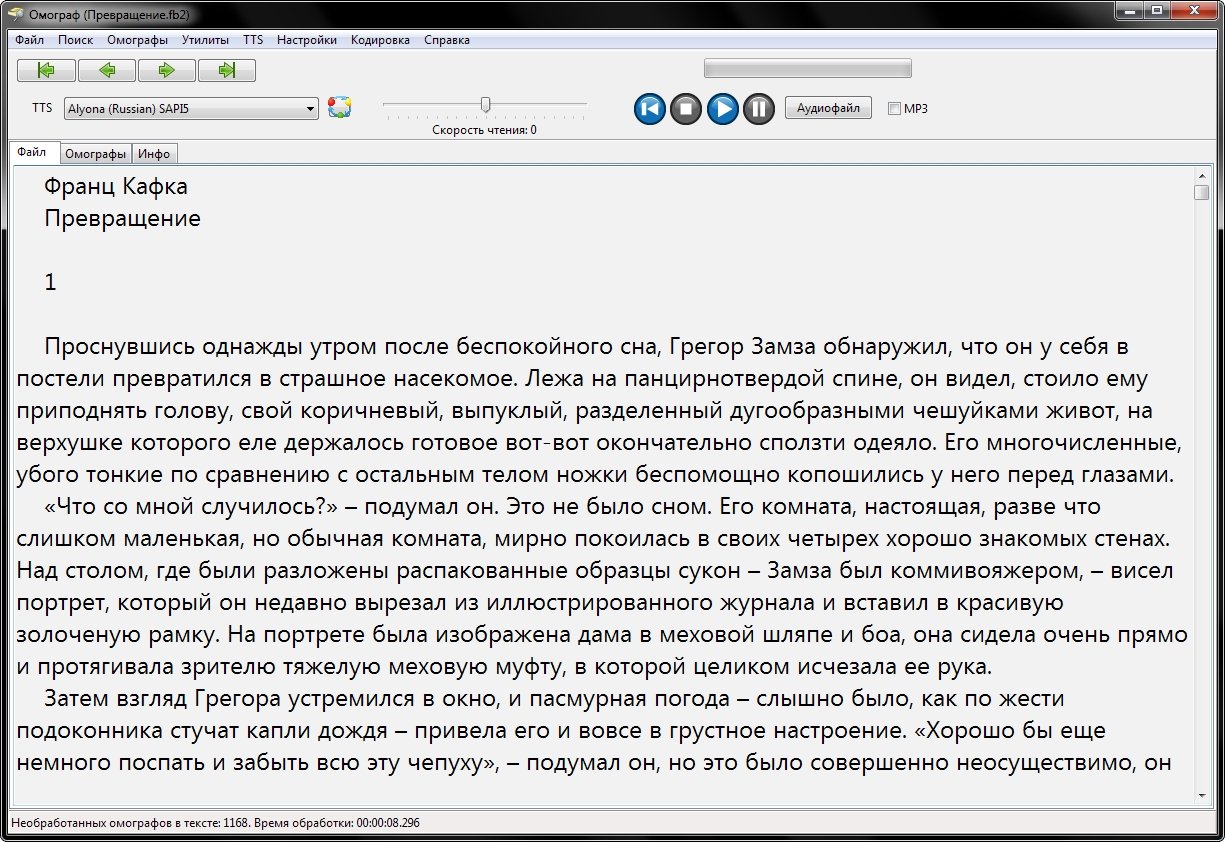The width and height of the screenshot is (1225, 842).
Task: Click the scroll down arrow of the text area
Action: tap(1201, 796)
